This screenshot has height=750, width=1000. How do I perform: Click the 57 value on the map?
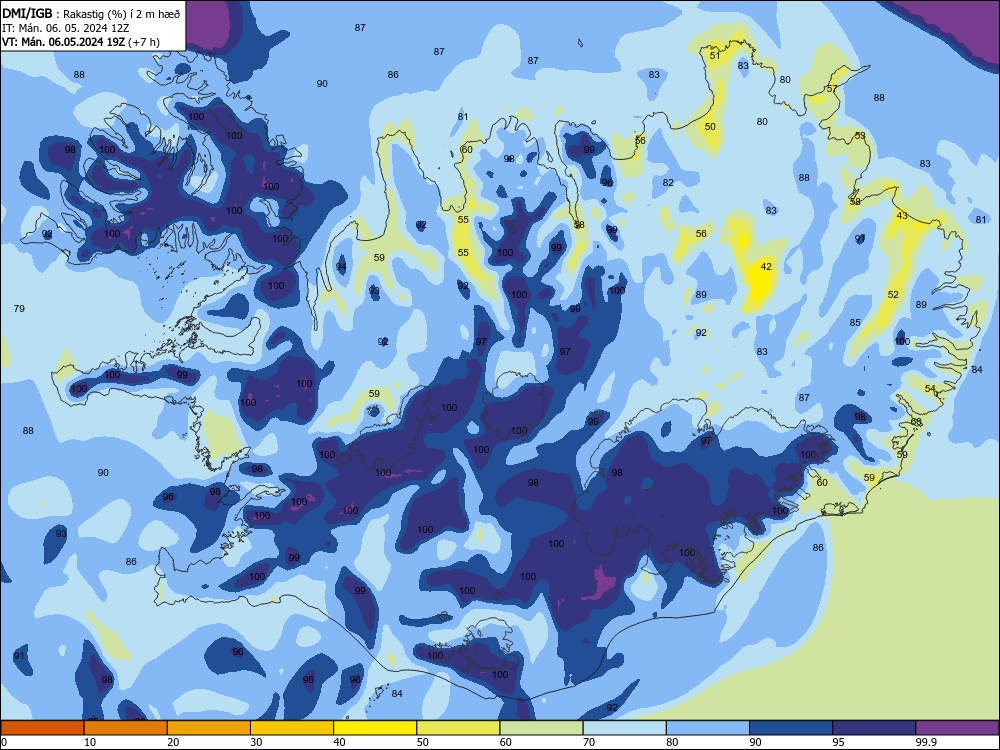pyautogui.click(x=832, y=89)
